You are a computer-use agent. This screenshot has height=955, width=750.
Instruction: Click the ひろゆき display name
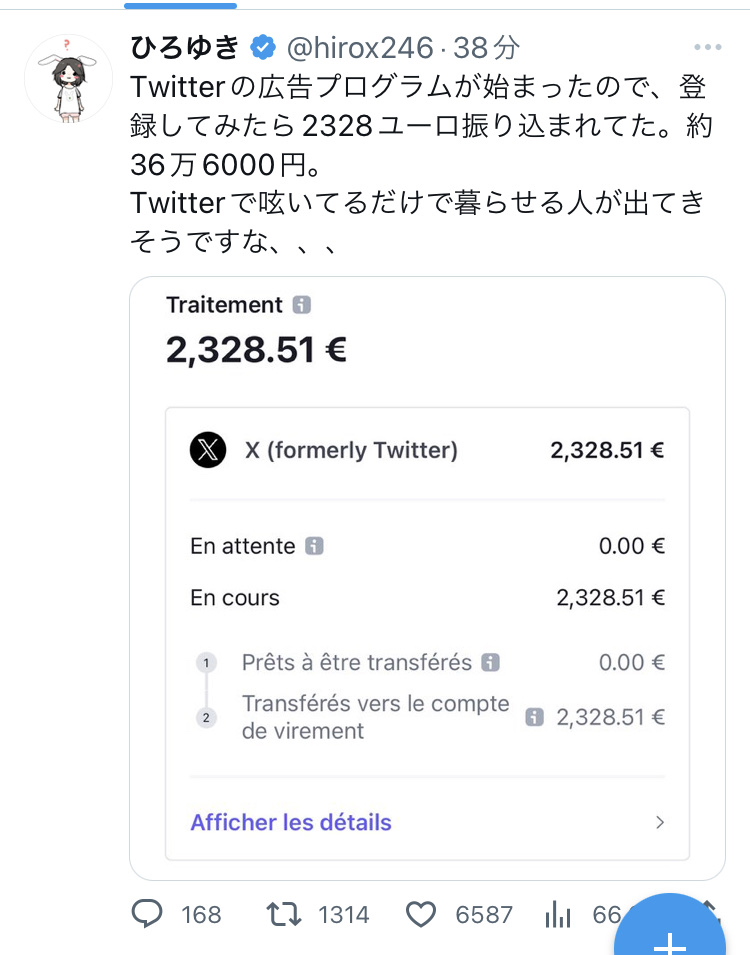pyautogui.click(x=186, y=47)
